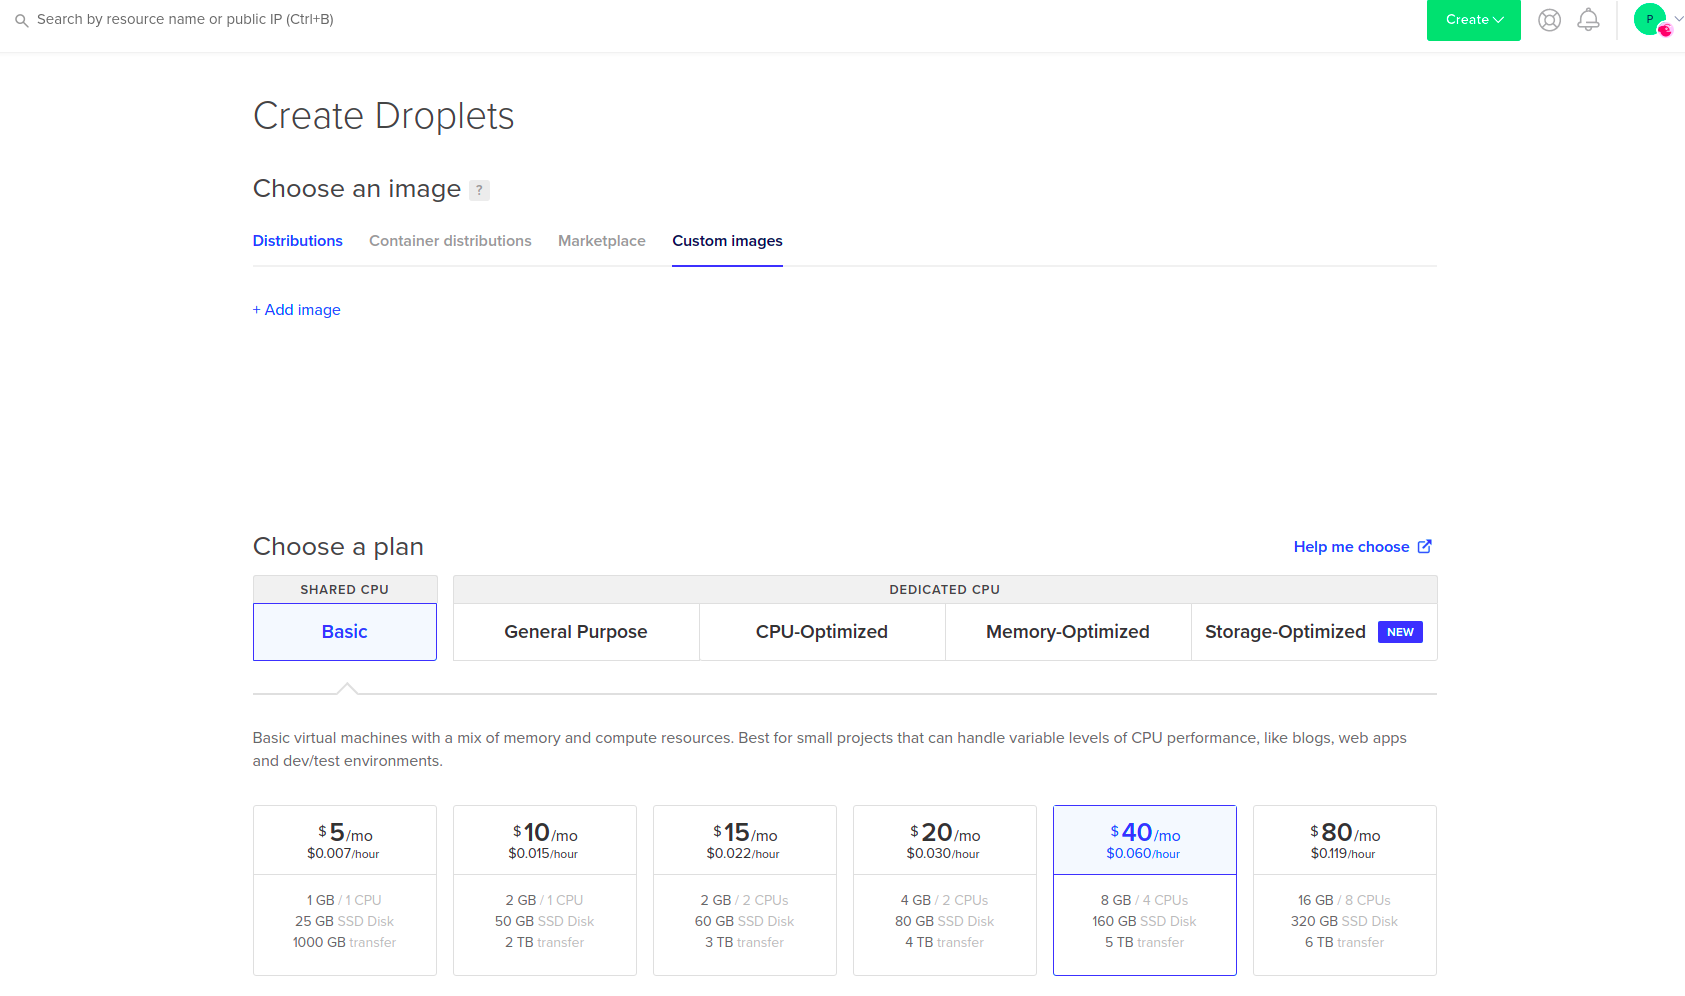
Task: Expand the account menu chevron
Action: [1679, 19]
